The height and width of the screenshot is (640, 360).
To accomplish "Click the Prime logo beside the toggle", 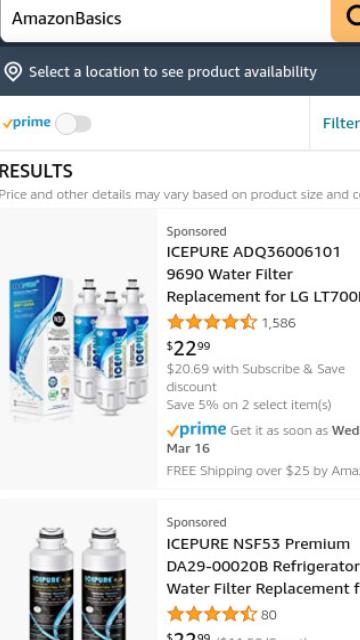I will point(27,123).
